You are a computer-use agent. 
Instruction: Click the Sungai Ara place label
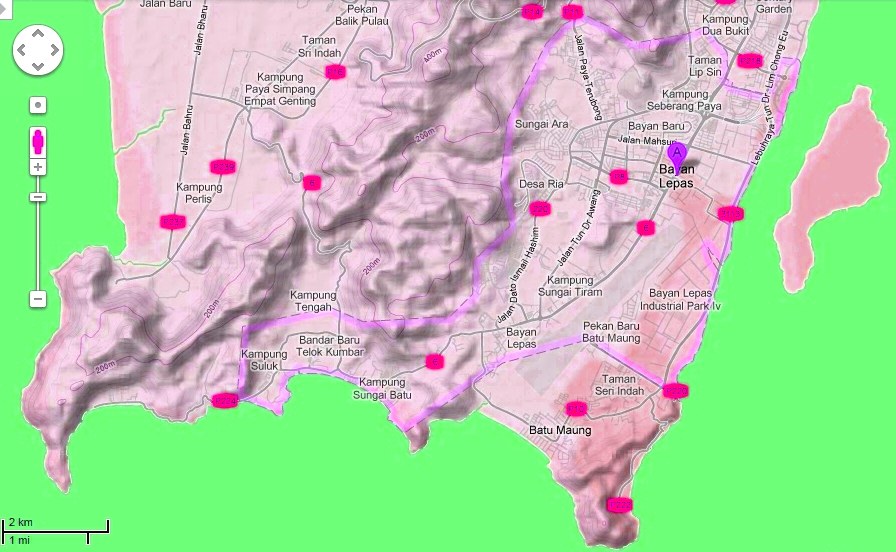click(x=541, y=125)
